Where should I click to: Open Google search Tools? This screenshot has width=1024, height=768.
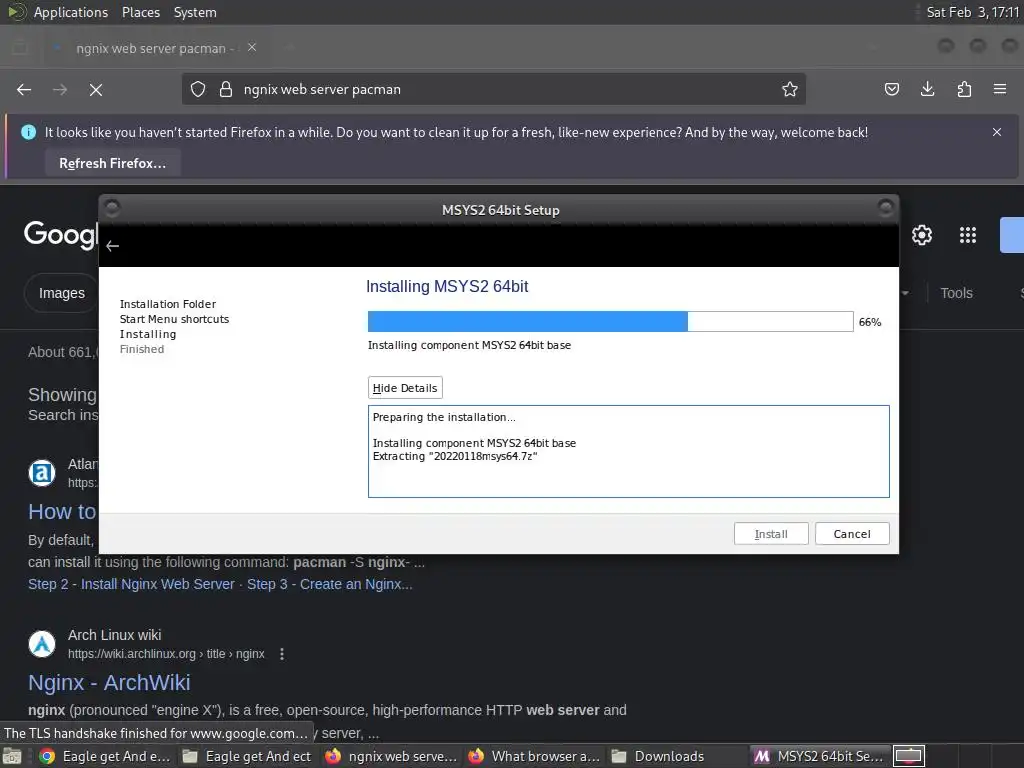click(x=956, y=293)
